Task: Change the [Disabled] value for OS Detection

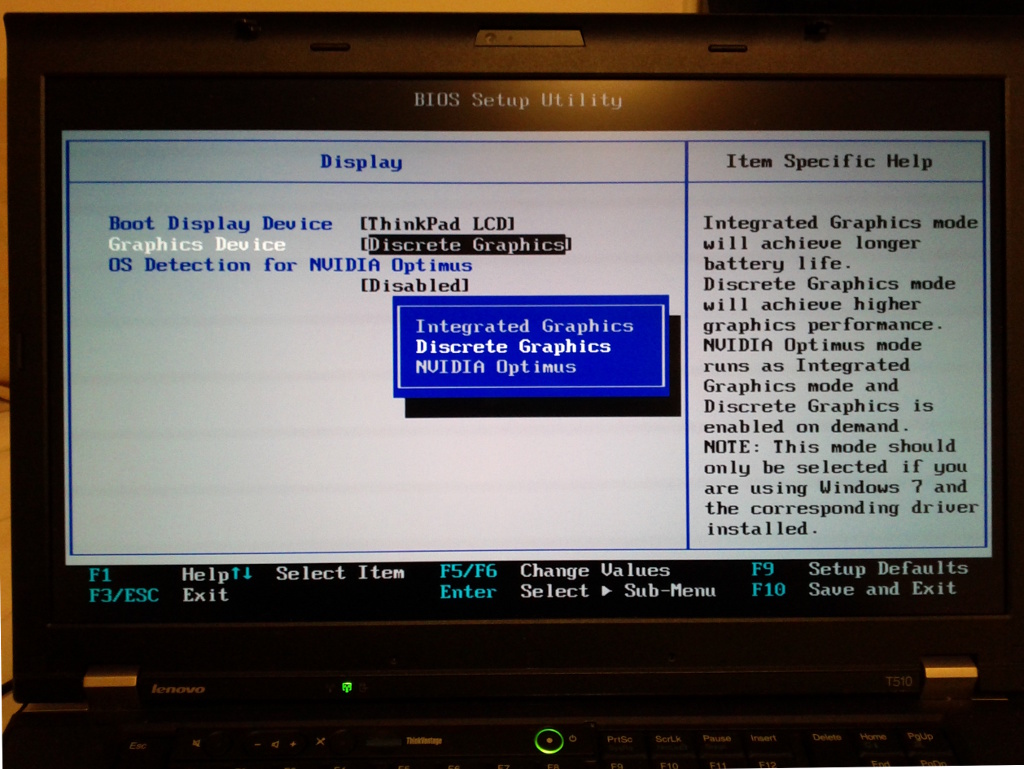Action: click(x=415, y=285)
